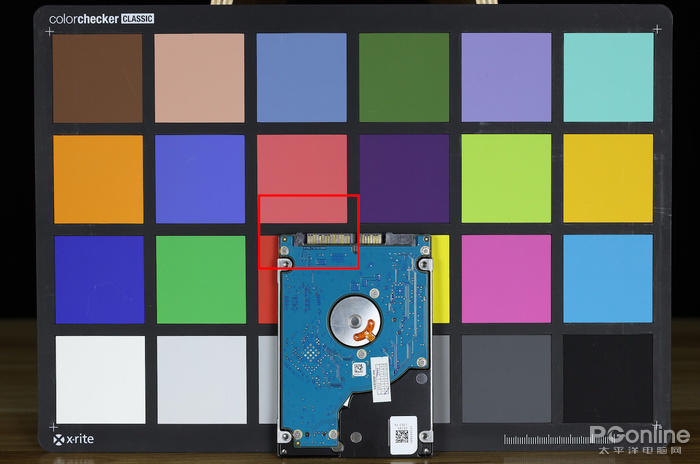This screenshot has height=464, width=700.
Task: Select the deep purple patch
Action: point(404,179)
